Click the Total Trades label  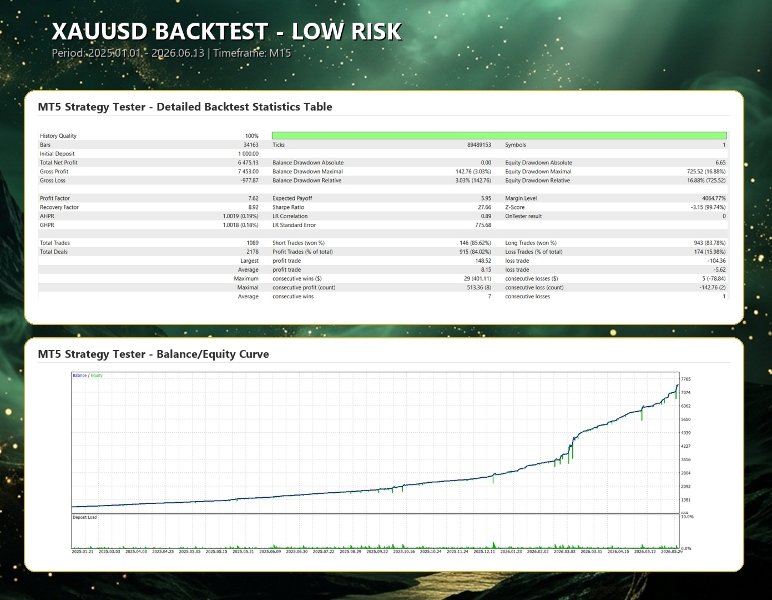(x=55, y=243)
